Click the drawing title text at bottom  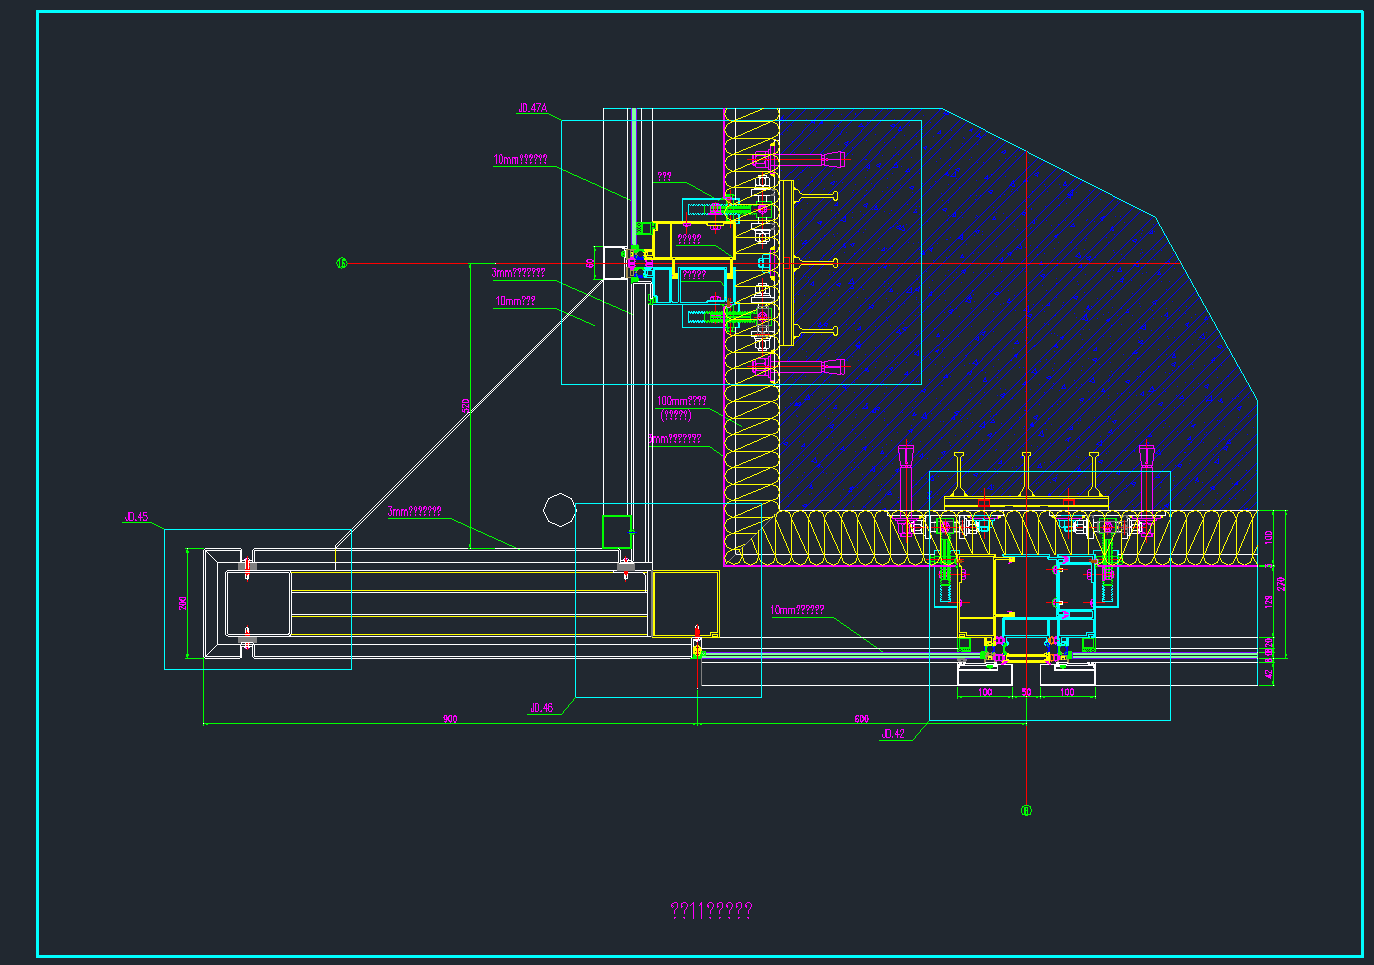click(711, 910)
